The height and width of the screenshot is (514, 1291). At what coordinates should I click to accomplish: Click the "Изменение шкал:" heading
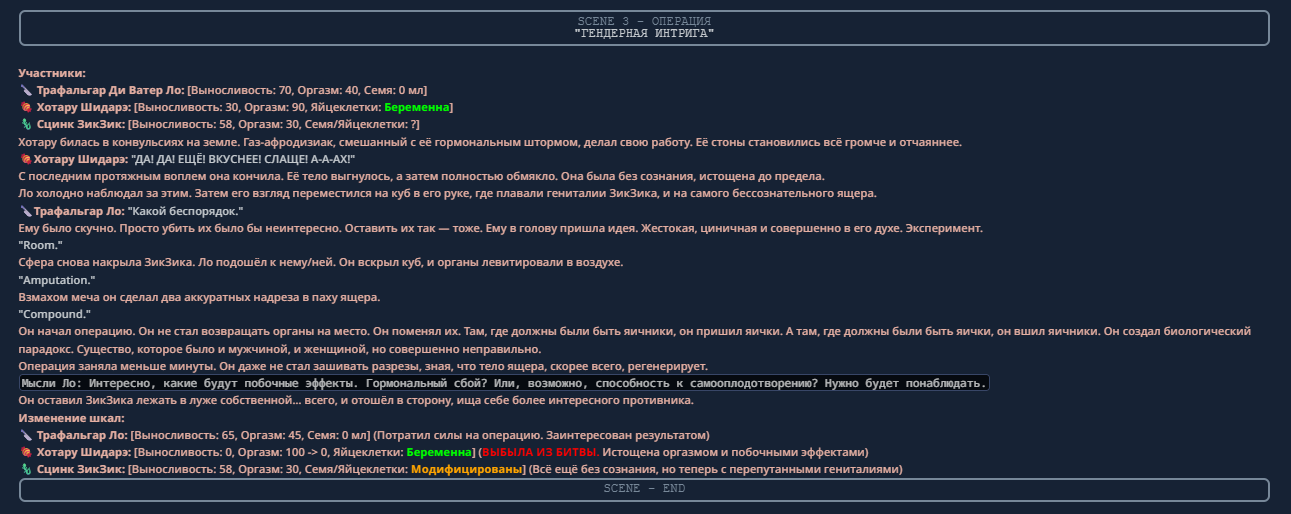pyautogui.click(x=71, y=417)
